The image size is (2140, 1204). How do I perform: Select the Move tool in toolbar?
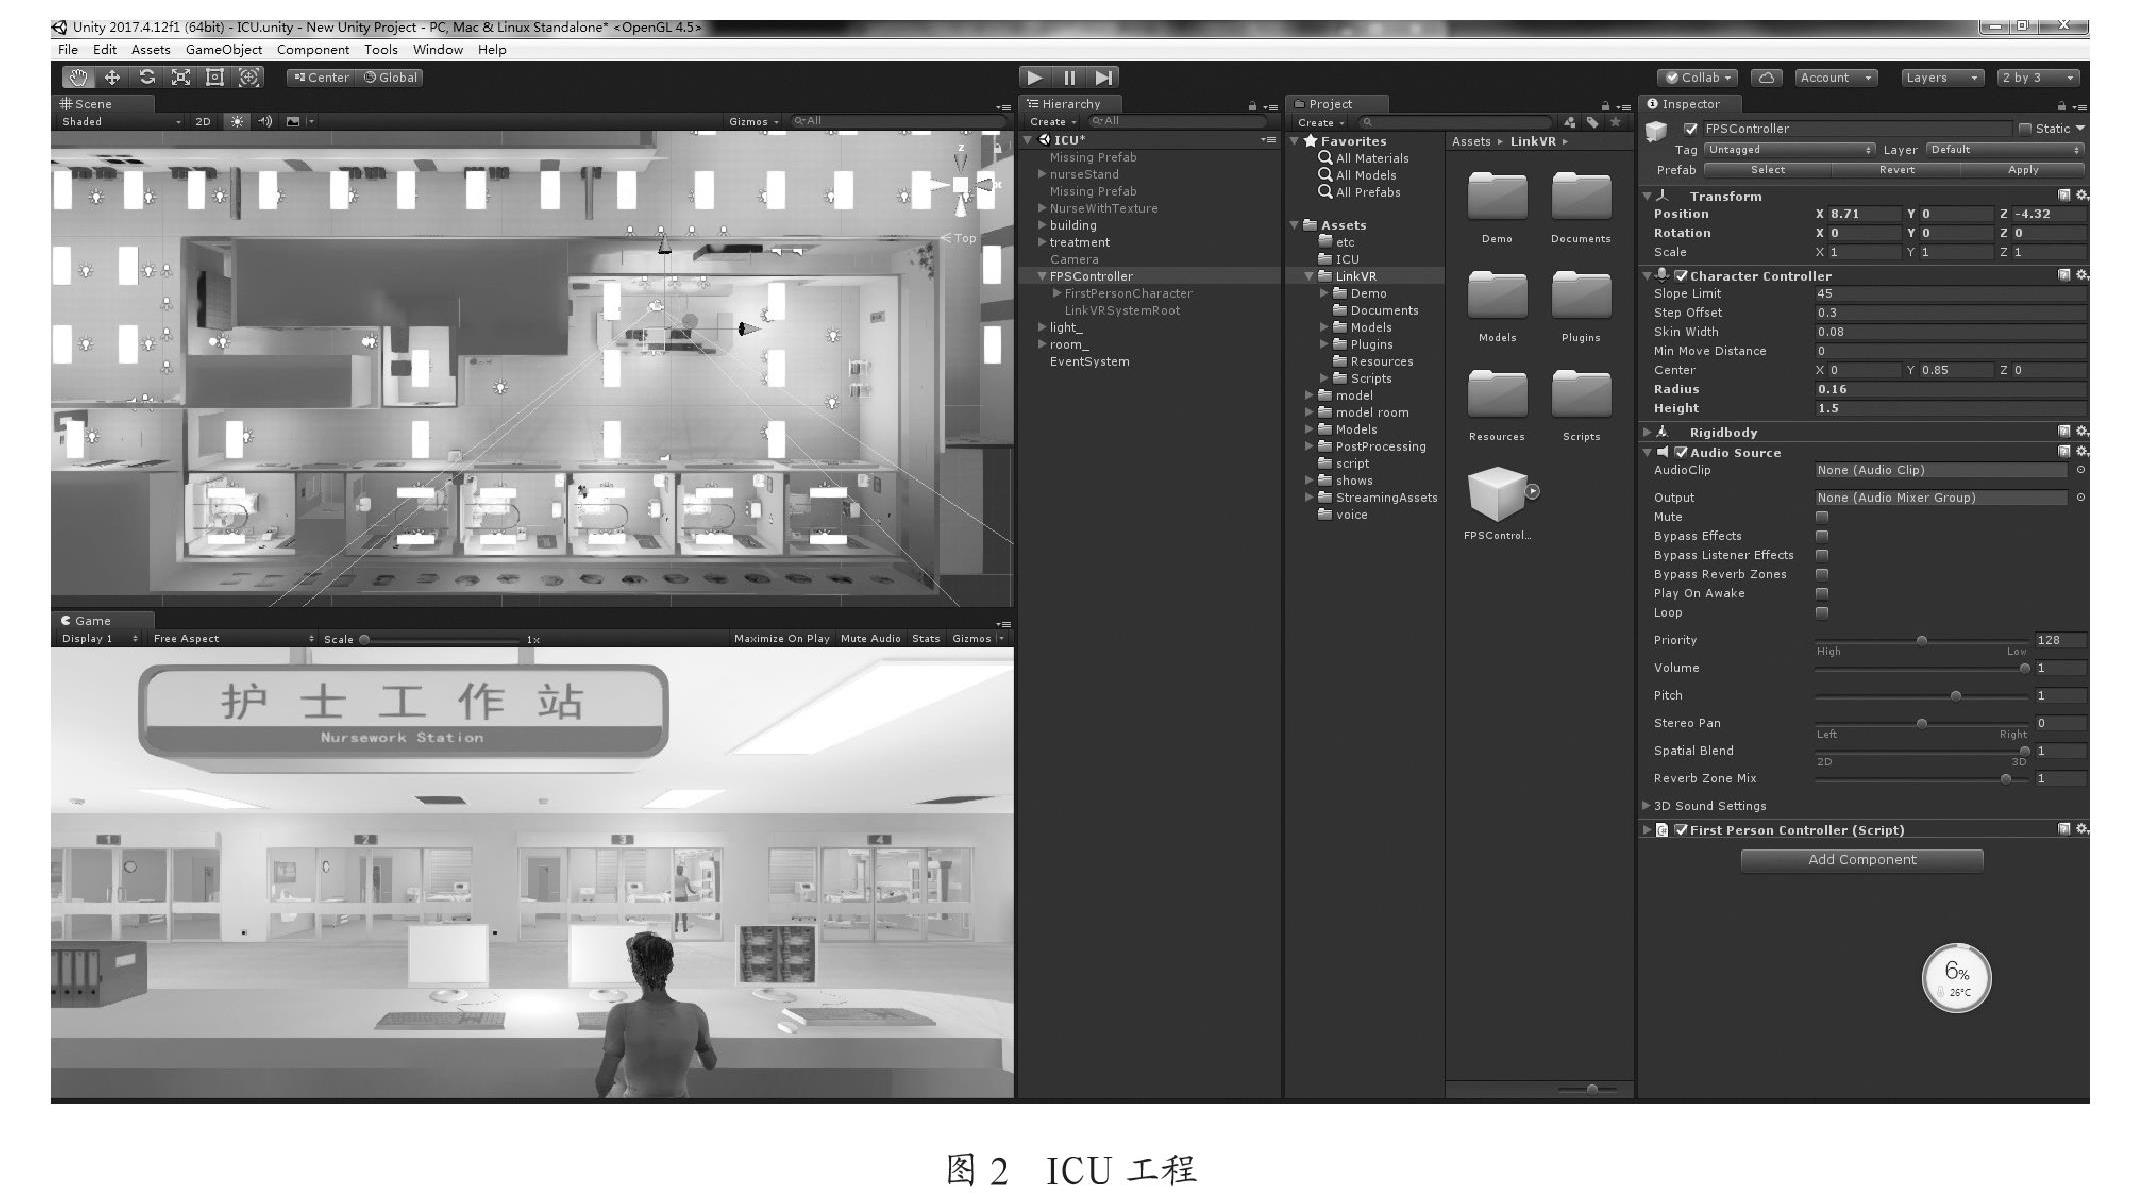(112, 77)
